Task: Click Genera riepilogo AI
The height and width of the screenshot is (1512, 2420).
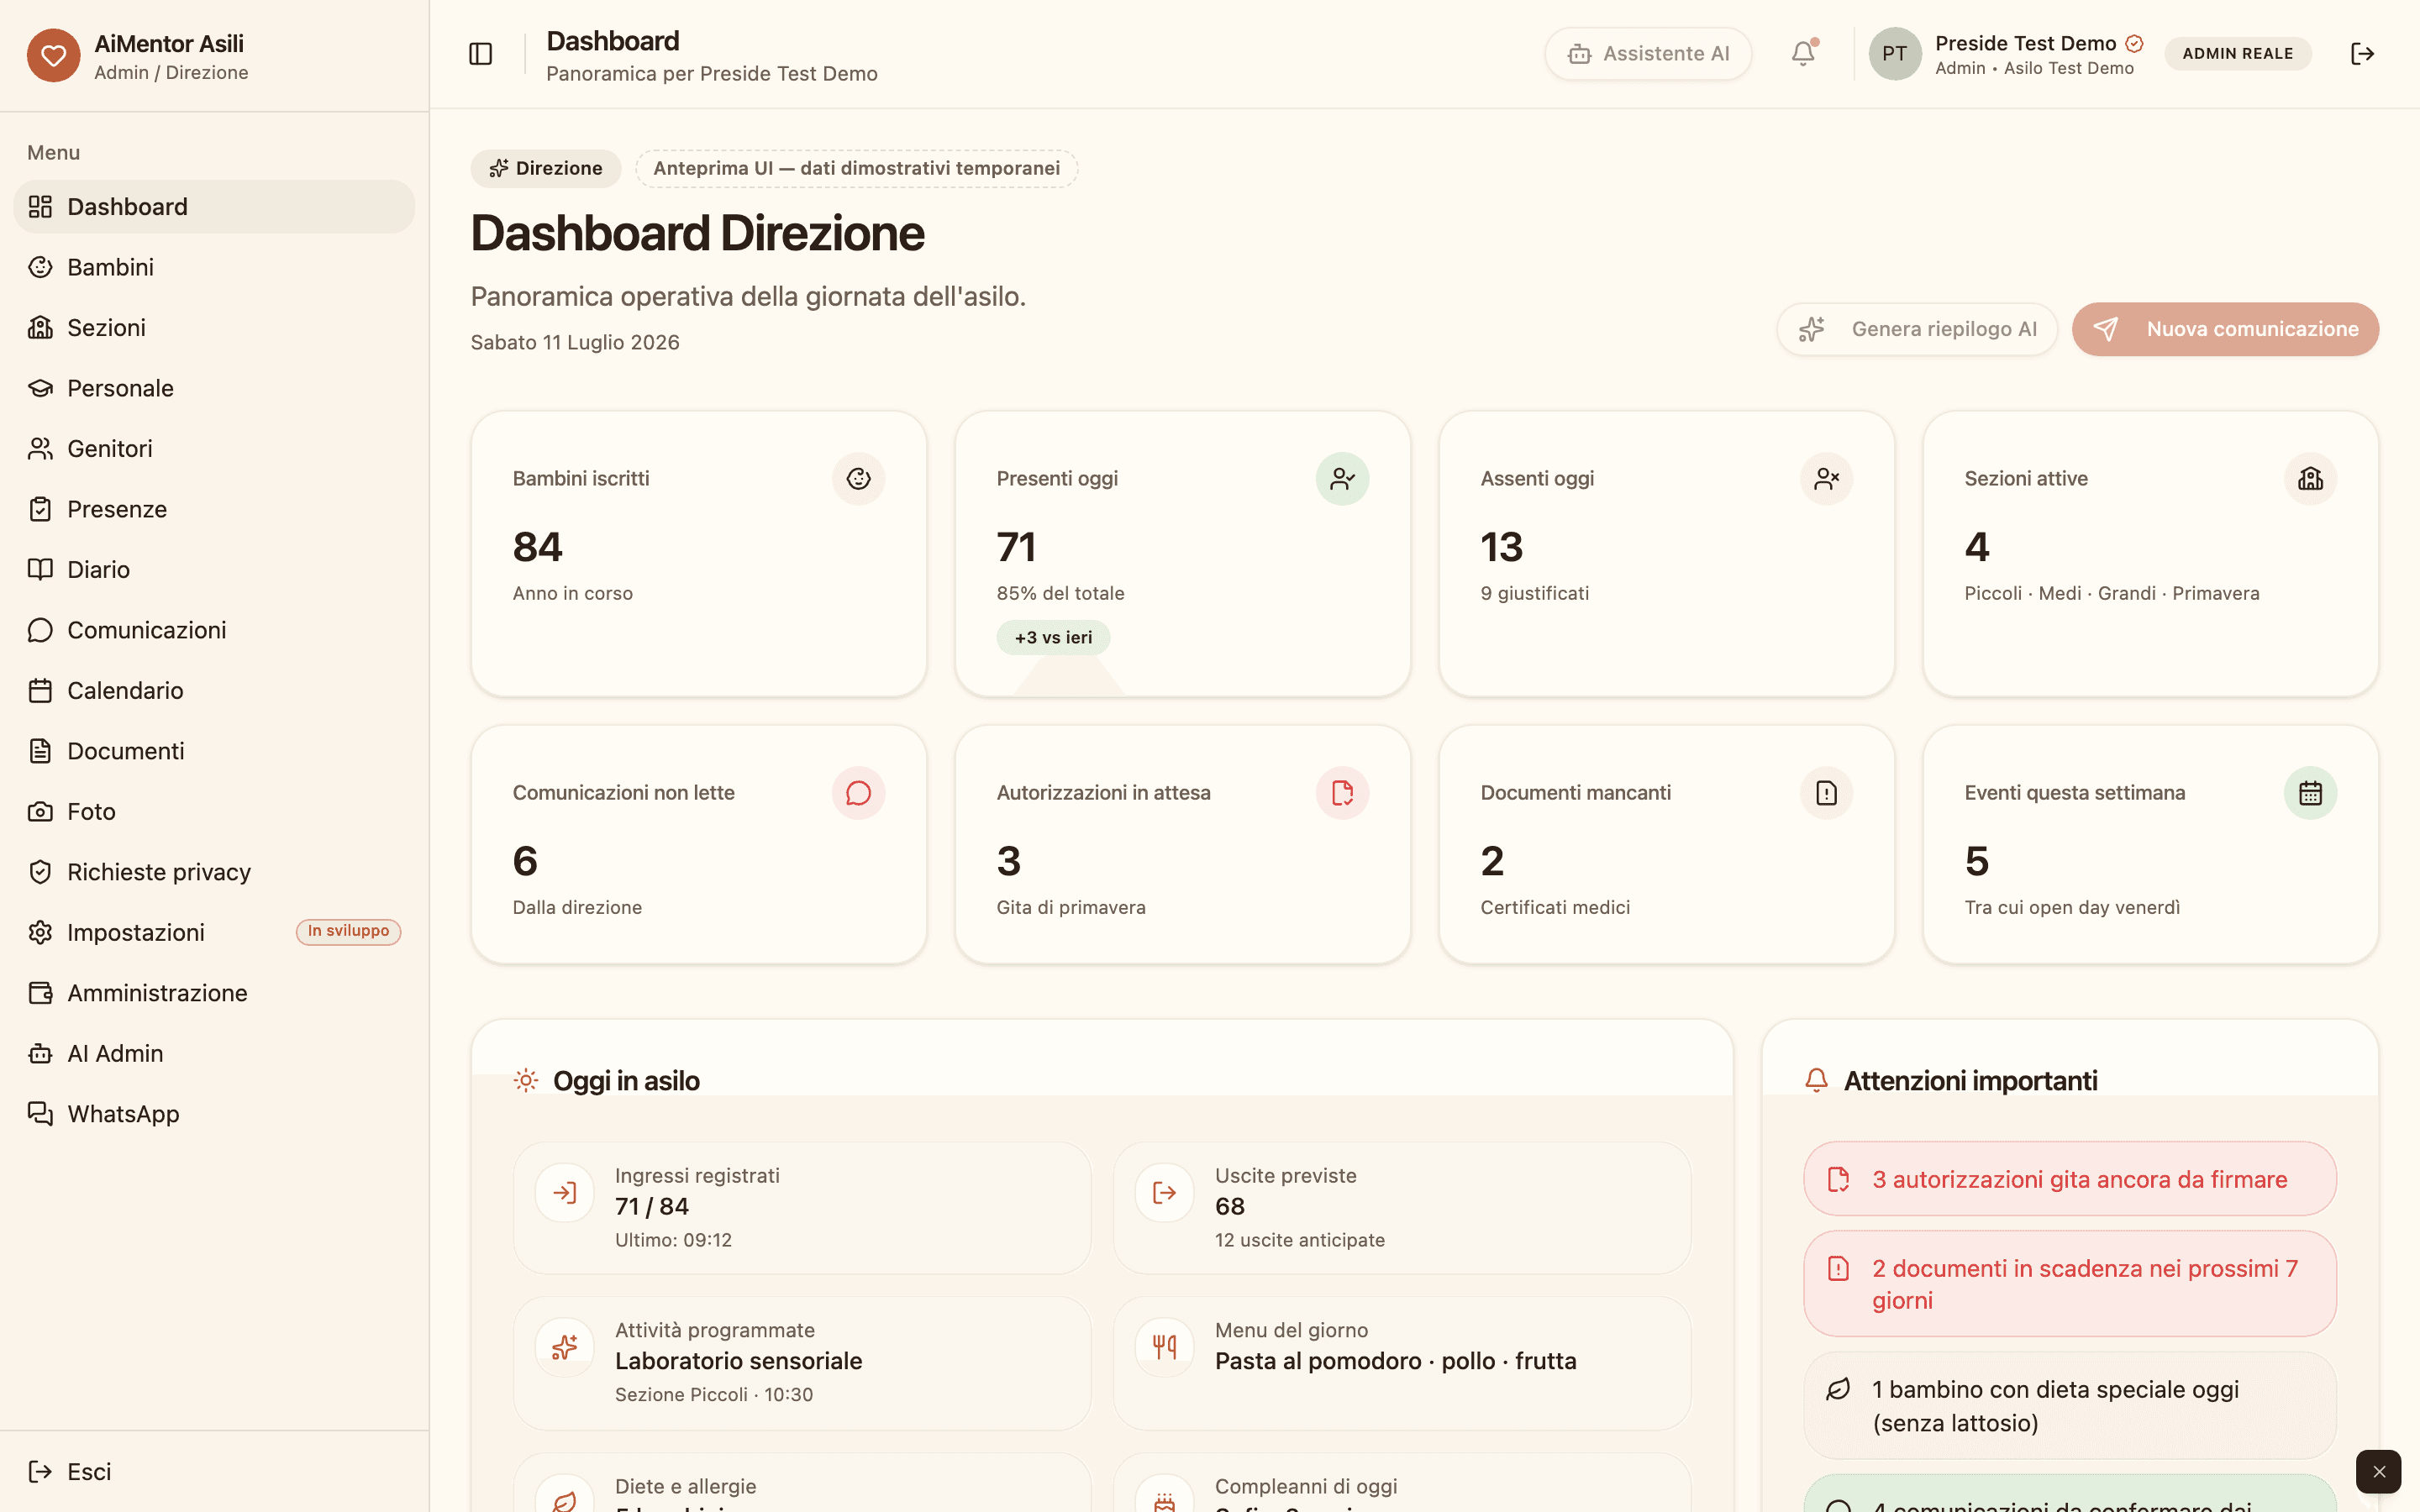Action: 1917,329
